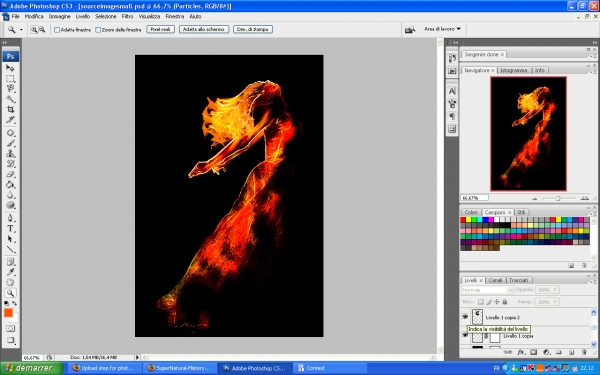Open Character panel icon in the dock
Screen dimensions: 600x375
point(452,91)
